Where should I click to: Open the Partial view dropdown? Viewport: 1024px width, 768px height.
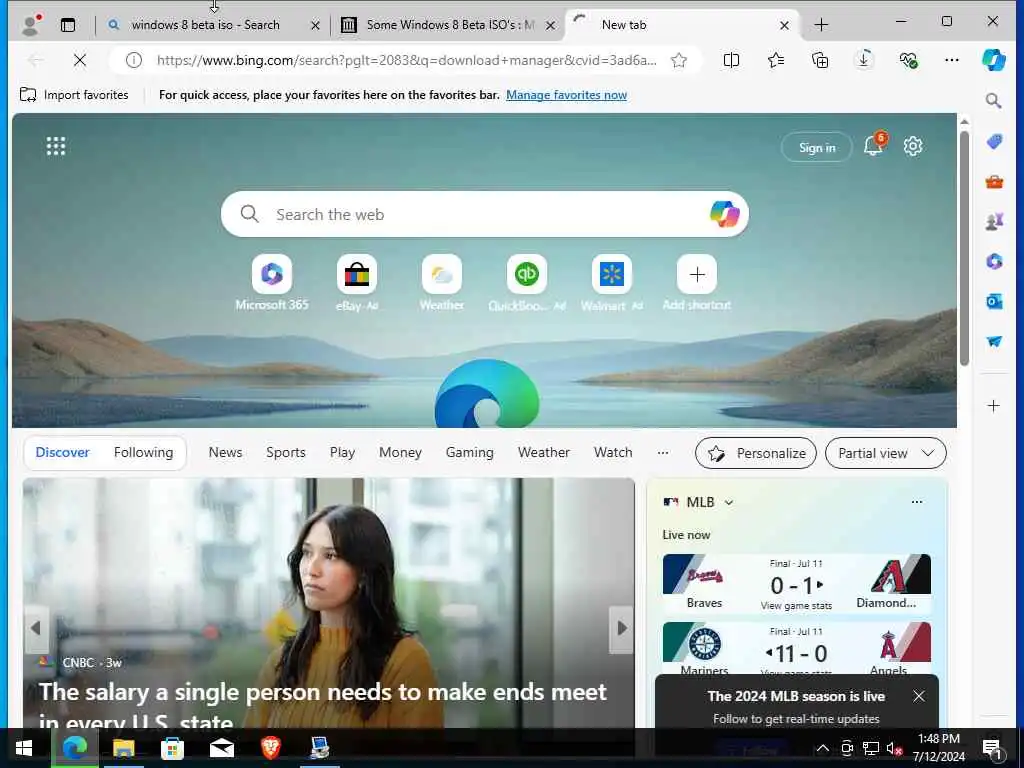tap(886, 453)
